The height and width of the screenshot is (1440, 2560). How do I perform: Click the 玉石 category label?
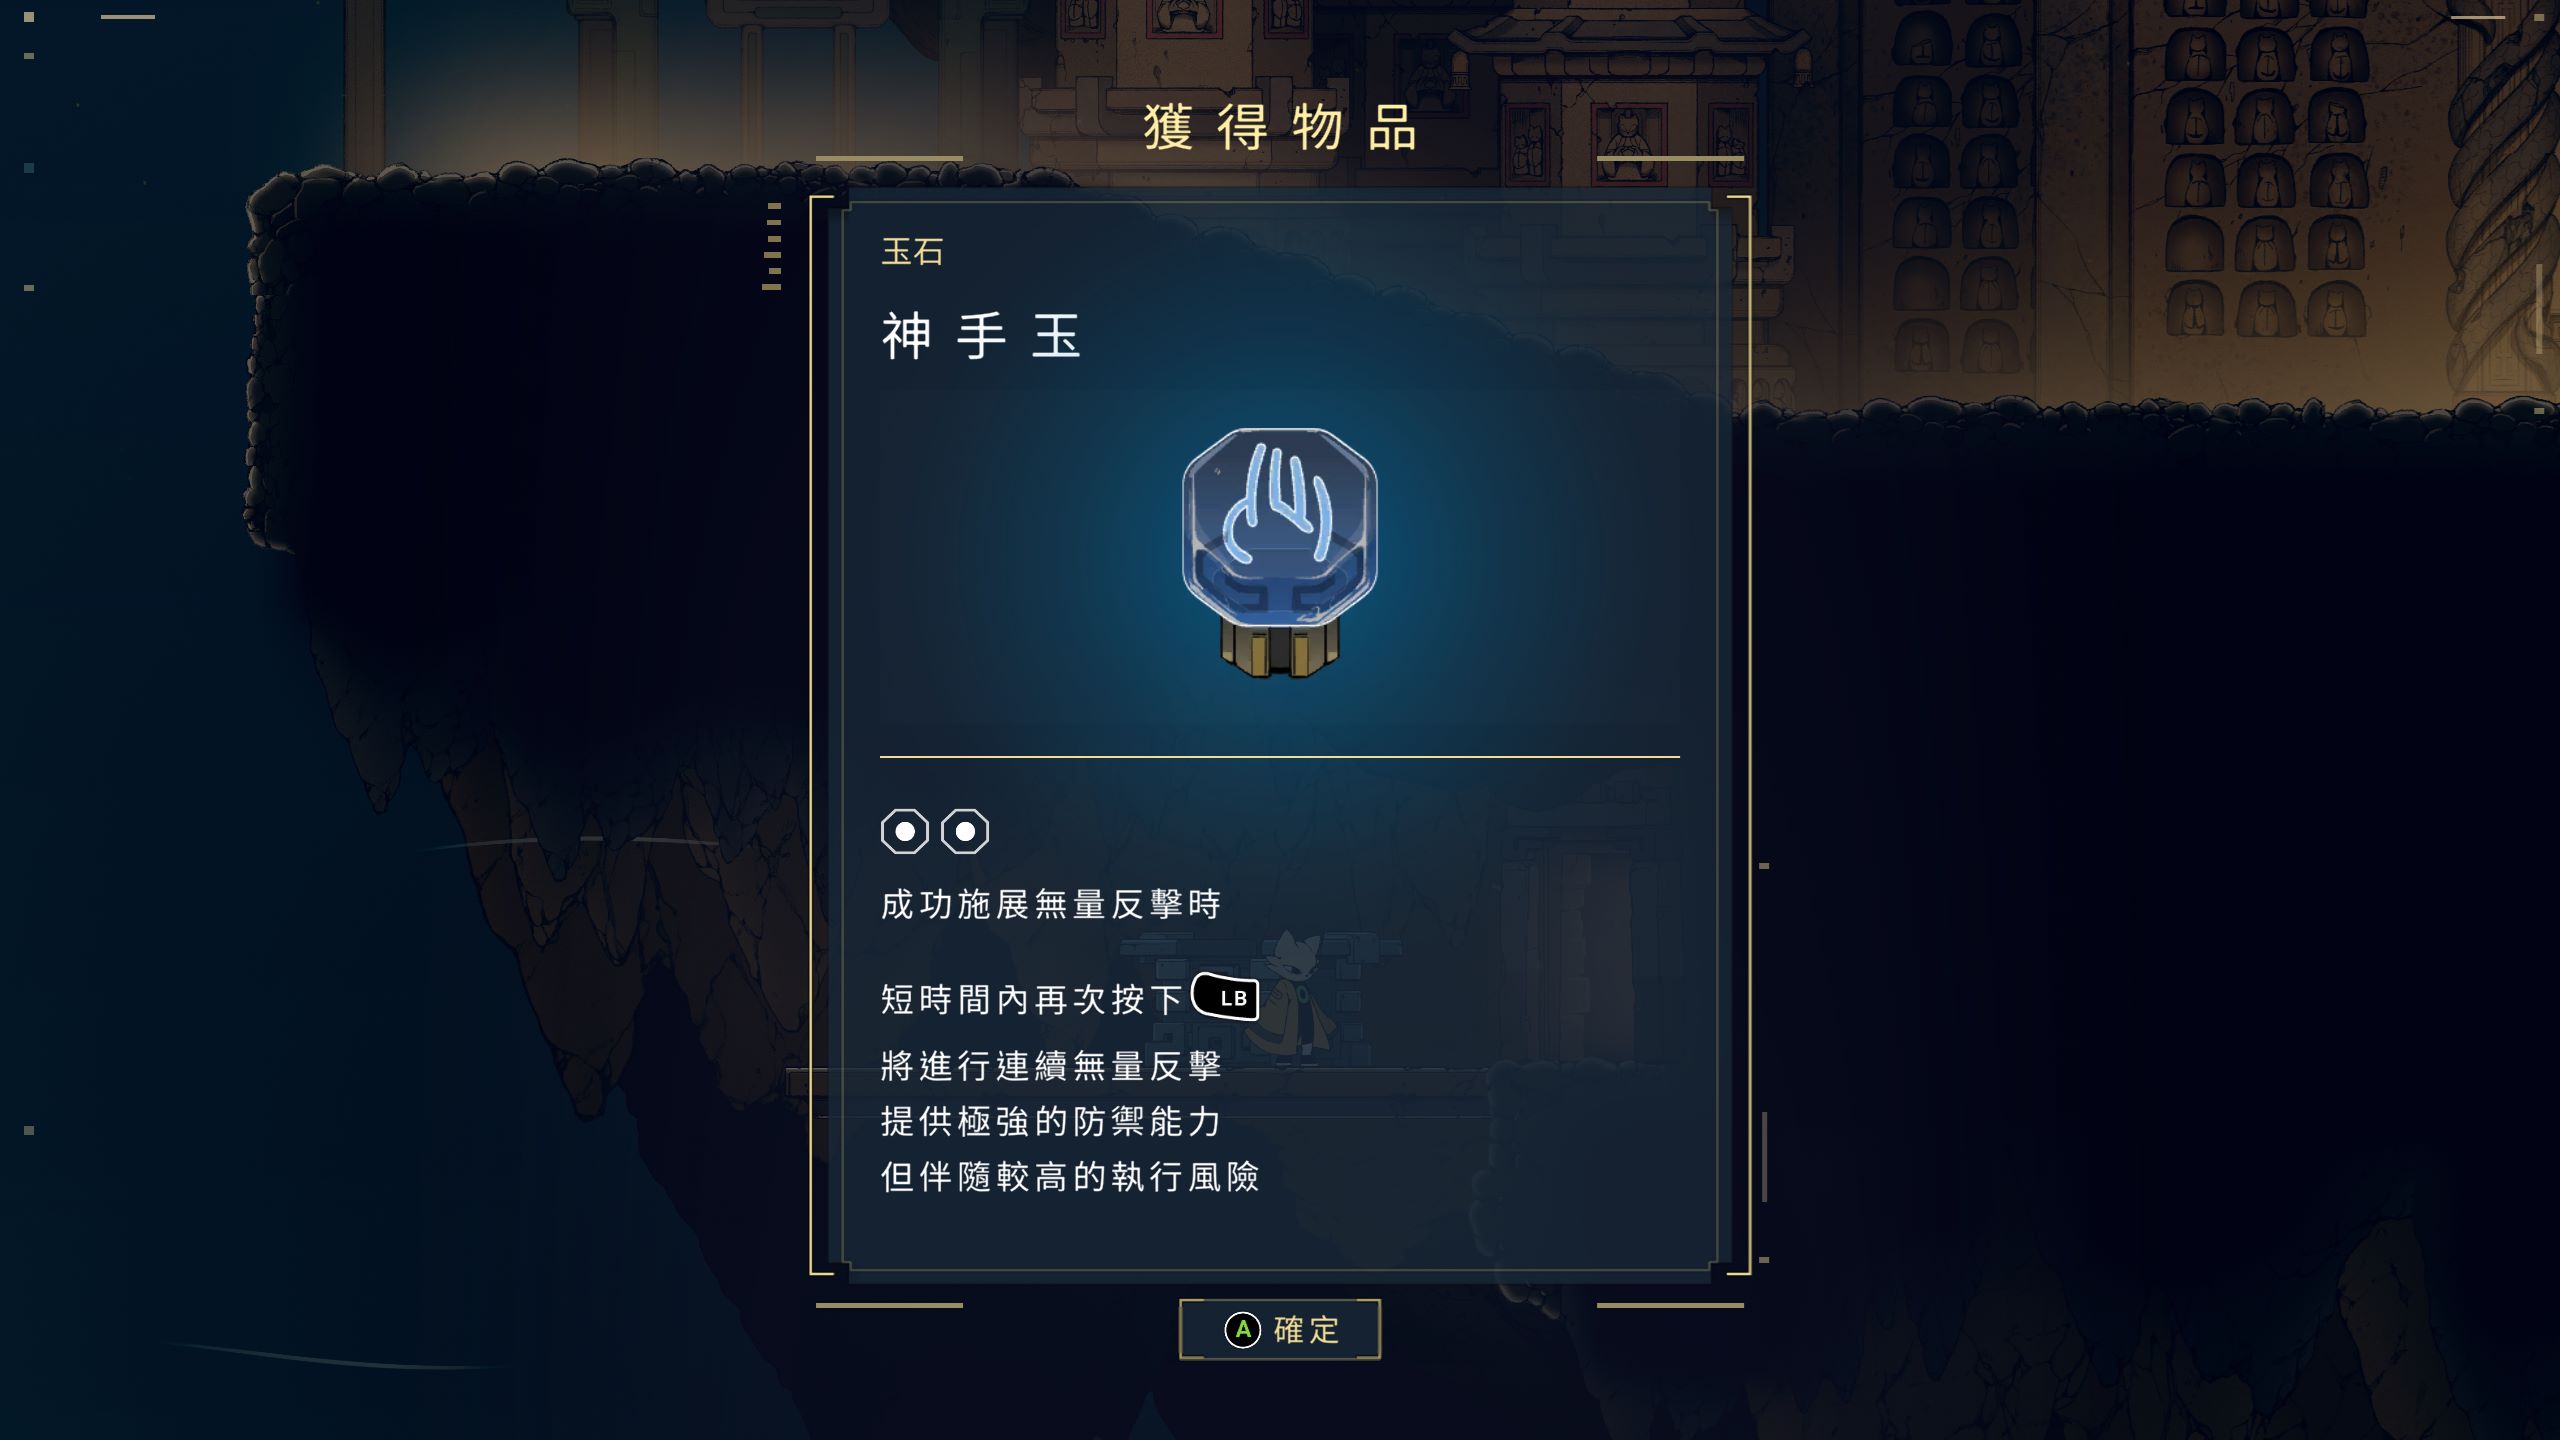click(x=912, y=252)
